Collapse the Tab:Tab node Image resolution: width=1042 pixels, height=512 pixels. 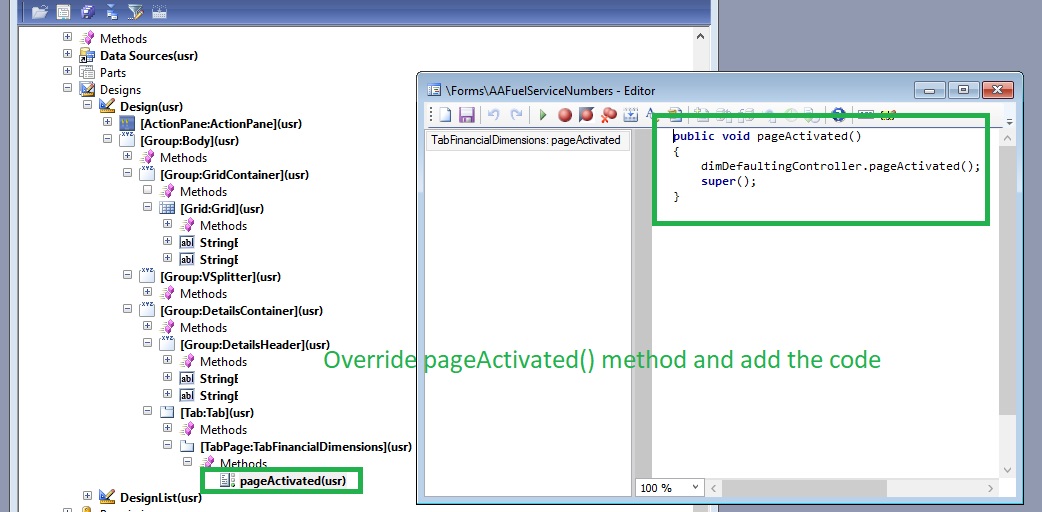point(147,412)
